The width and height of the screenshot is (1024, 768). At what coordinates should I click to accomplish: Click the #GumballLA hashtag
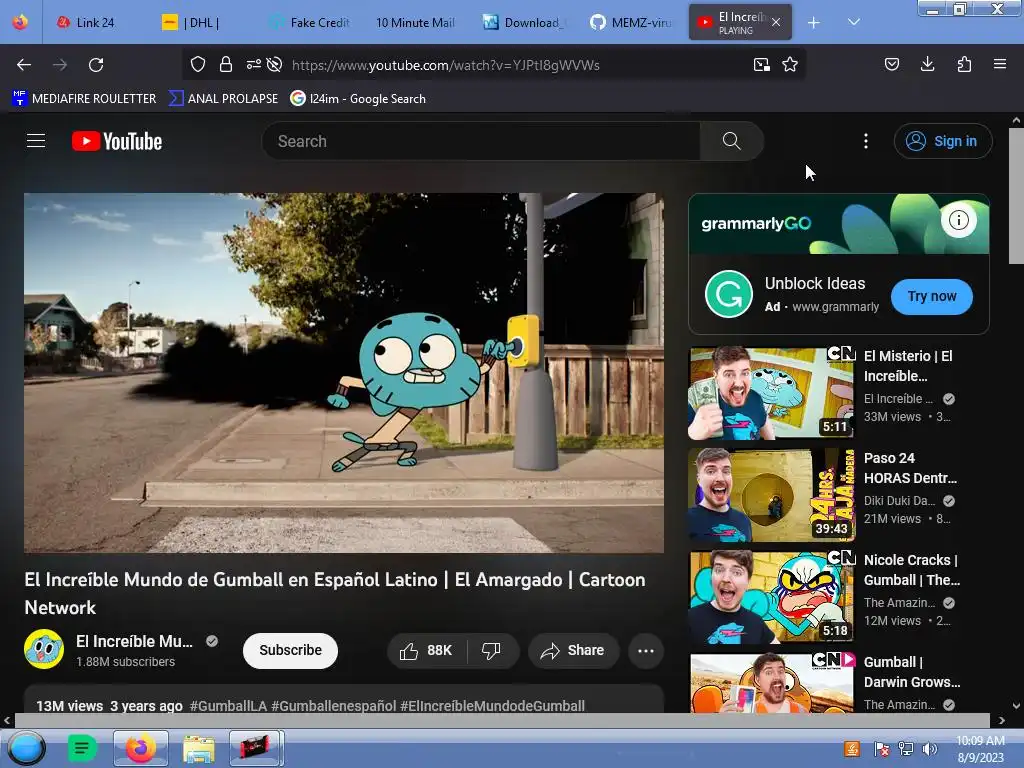228,706
